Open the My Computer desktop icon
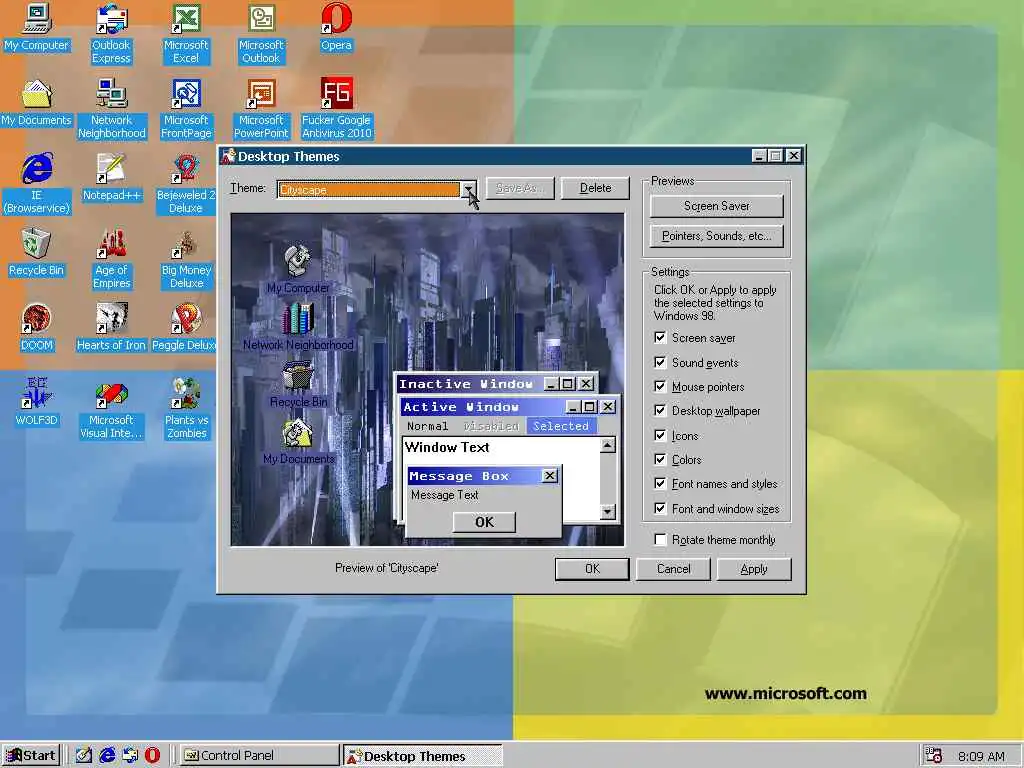This screenshot has height=768, width=1024. click(x=37, y=27)
